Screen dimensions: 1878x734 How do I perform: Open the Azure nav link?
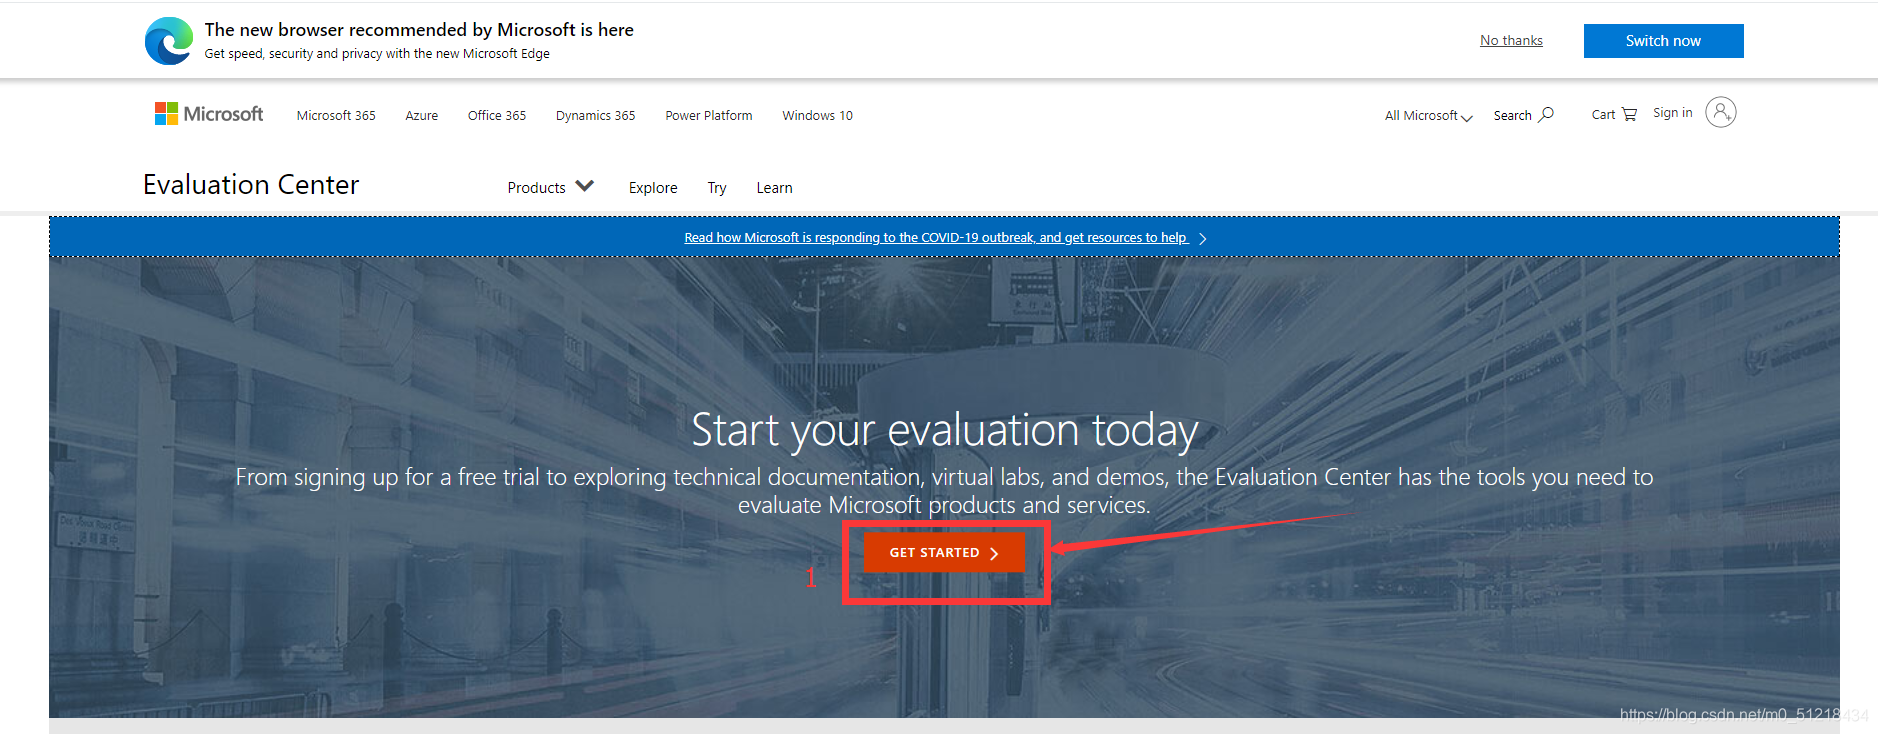coord(421,116)
